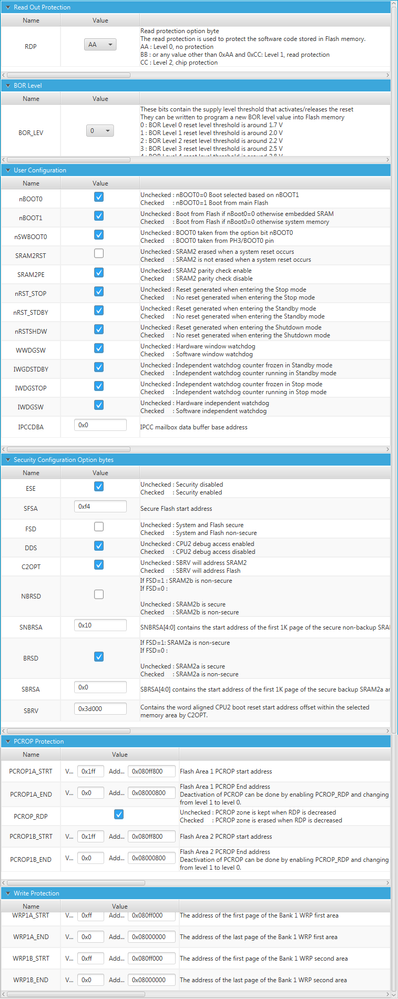Edit the PCROP1A_STRT address field
Screen dimensions: 398x999
pos(151,771)
